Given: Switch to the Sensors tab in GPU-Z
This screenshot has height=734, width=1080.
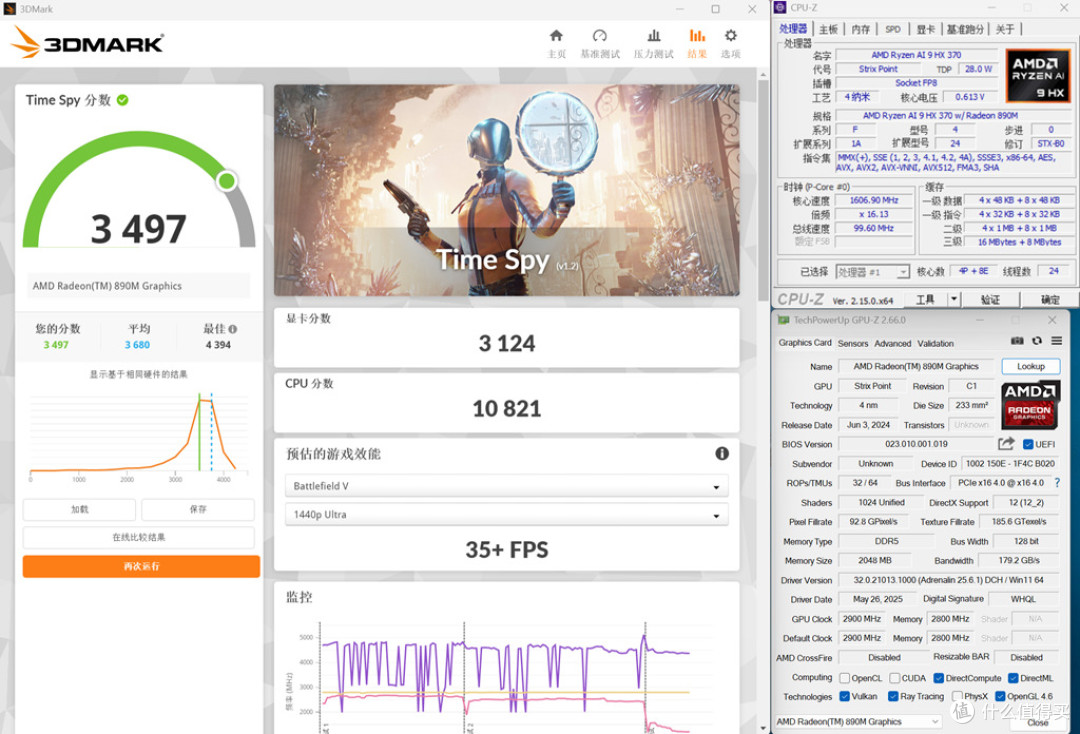Looking at the screenshot, I should click(853, 343).
